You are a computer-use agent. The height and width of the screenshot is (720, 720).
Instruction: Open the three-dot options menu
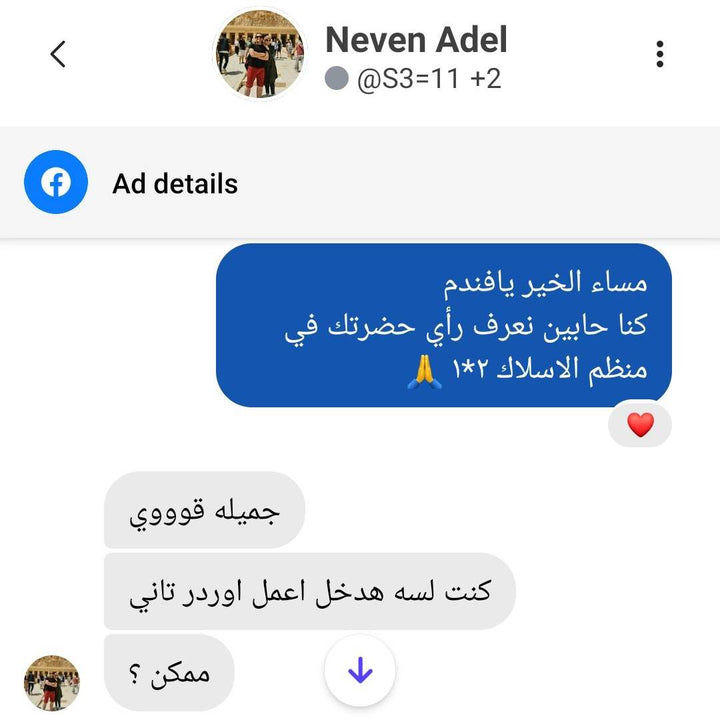pyautogui.click(x=660, y=54)
